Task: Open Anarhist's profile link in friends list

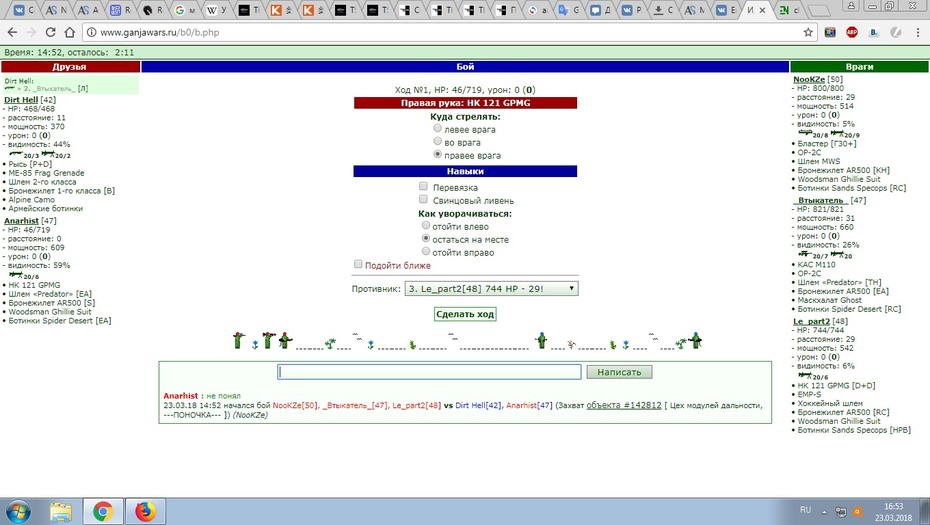Action: click(x=21, y=221)
